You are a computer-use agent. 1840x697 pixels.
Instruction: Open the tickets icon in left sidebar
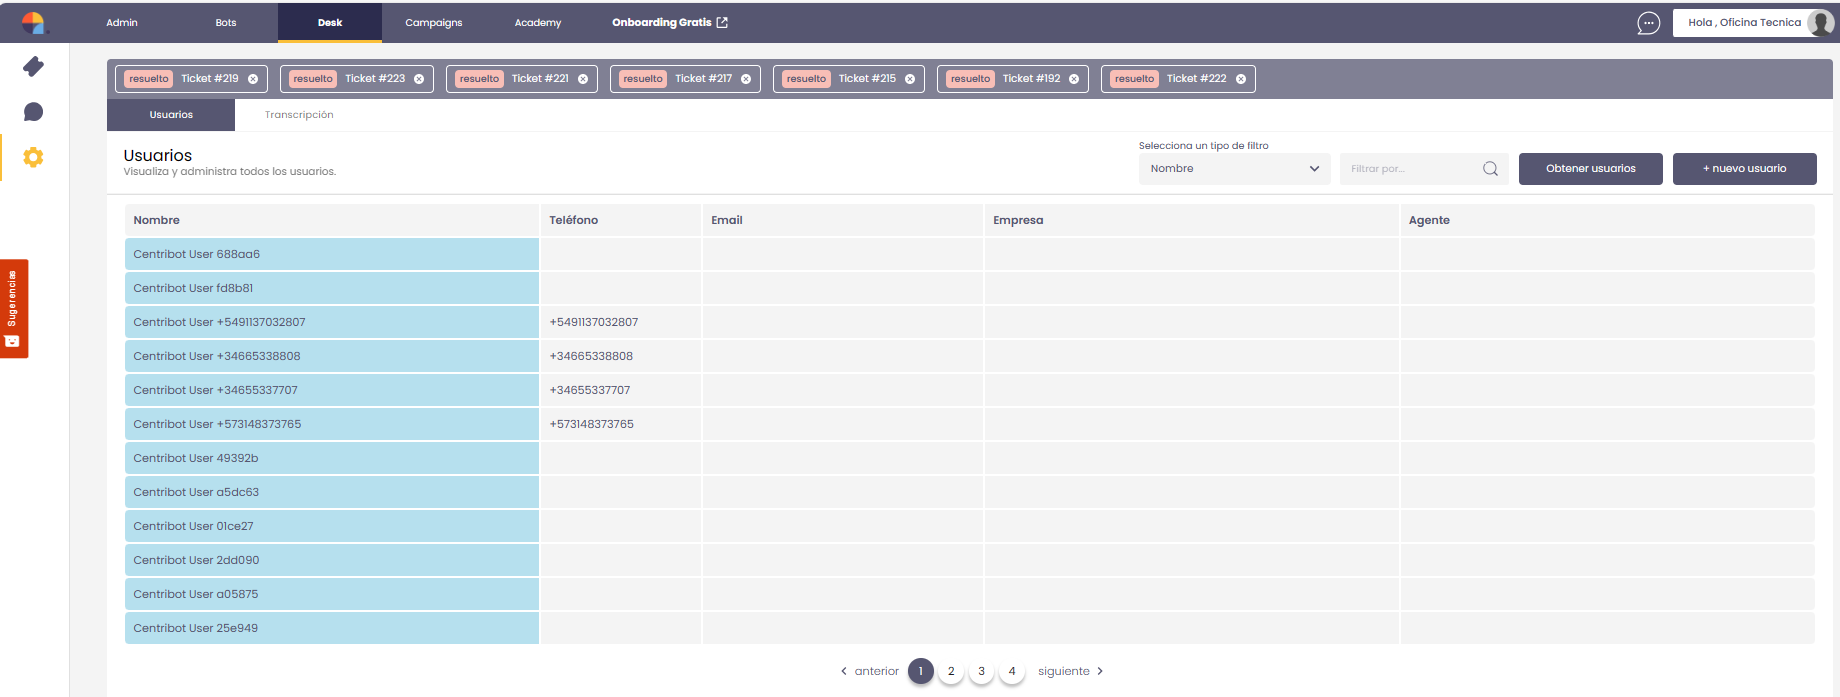tap(33, 67)
